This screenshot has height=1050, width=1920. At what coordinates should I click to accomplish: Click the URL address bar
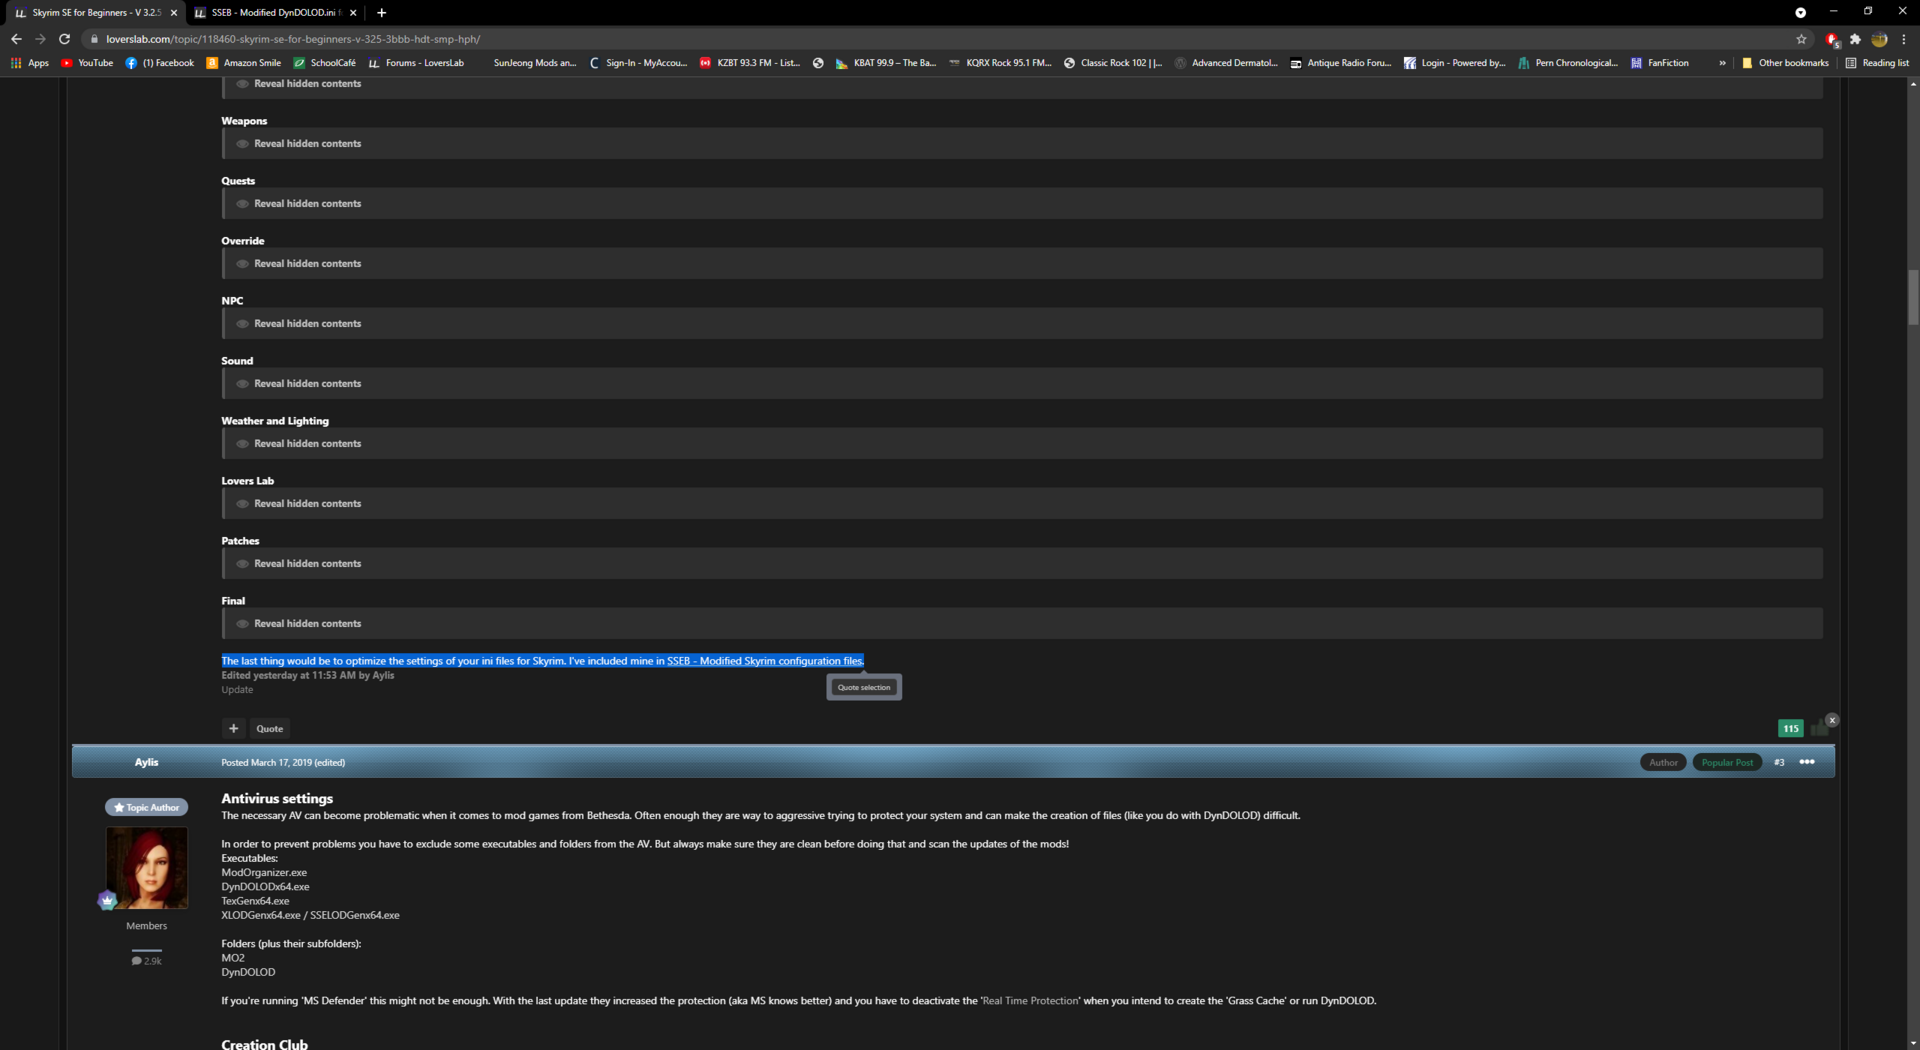point(940,39)
